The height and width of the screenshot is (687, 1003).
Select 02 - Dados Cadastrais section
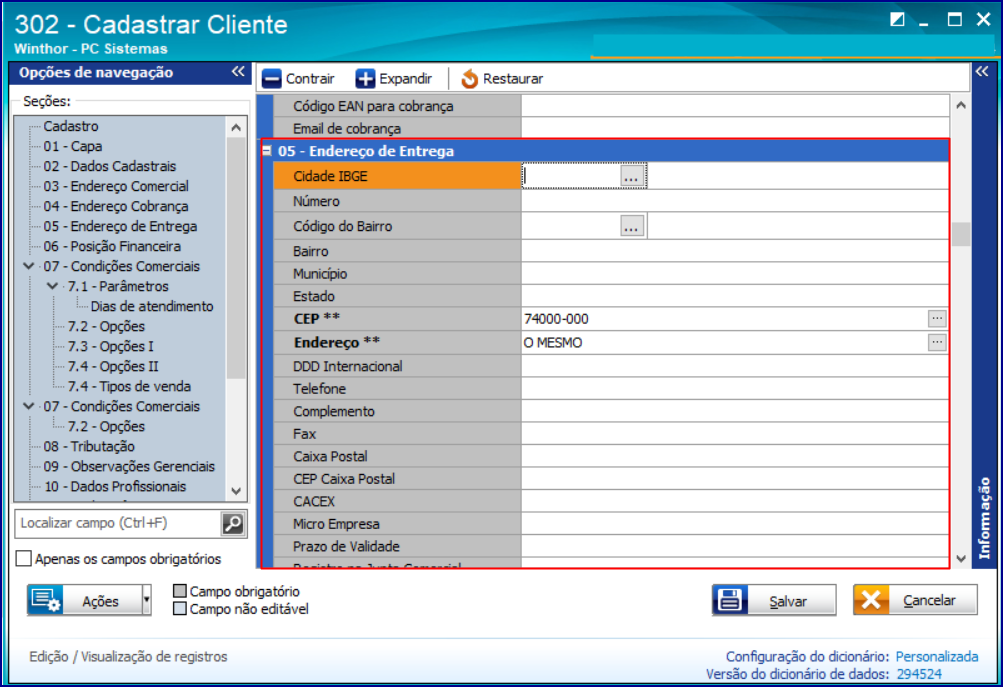tap(109, 166)
